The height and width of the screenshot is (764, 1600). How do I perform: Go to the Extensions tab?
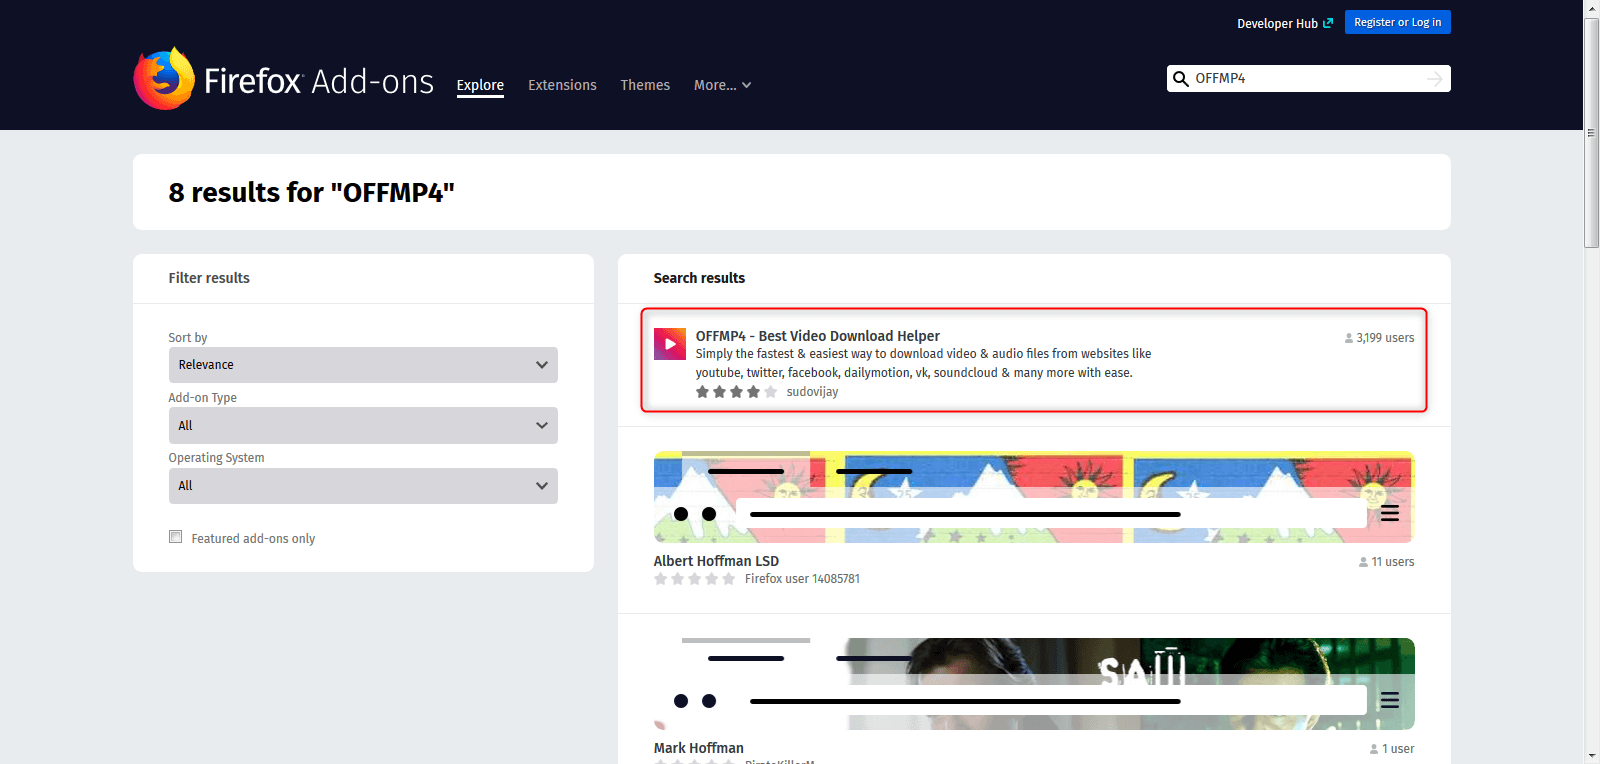[562, 85]
